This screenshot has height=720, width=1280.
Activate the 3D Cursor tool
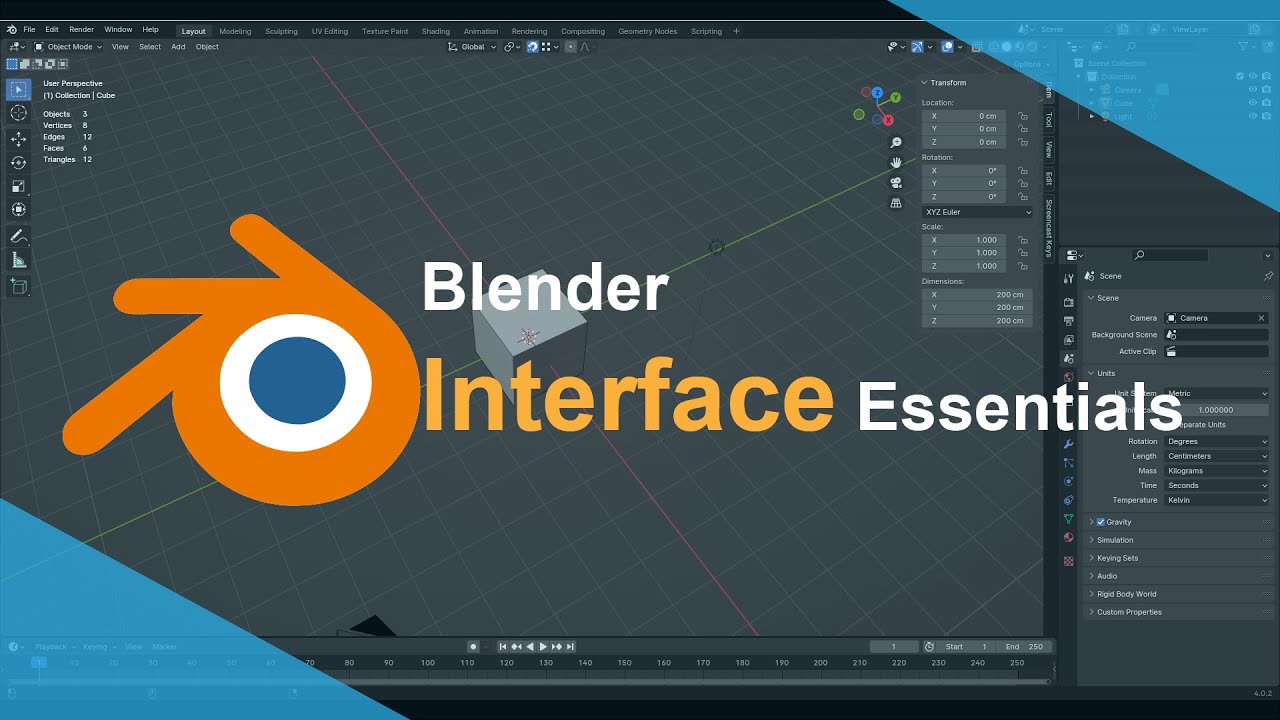(x=18, y=113)
